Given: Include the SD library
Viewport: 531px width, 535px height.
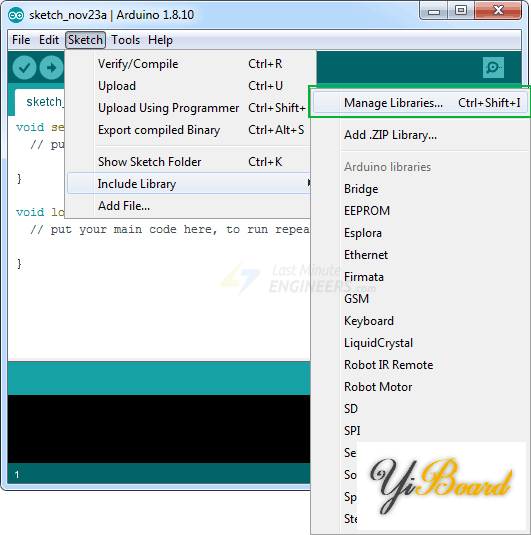Looking at the screenshot, I should (420, 409).
